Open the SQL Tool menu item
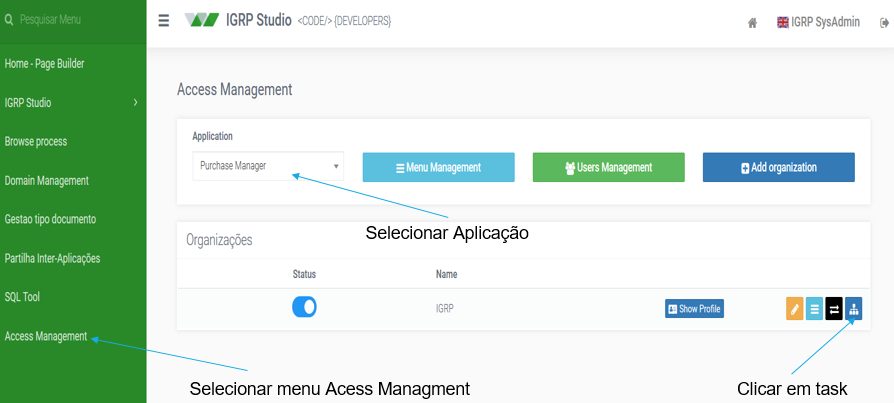Image resolution: width=894 pixels, height=403 pixels. (22, 297)
